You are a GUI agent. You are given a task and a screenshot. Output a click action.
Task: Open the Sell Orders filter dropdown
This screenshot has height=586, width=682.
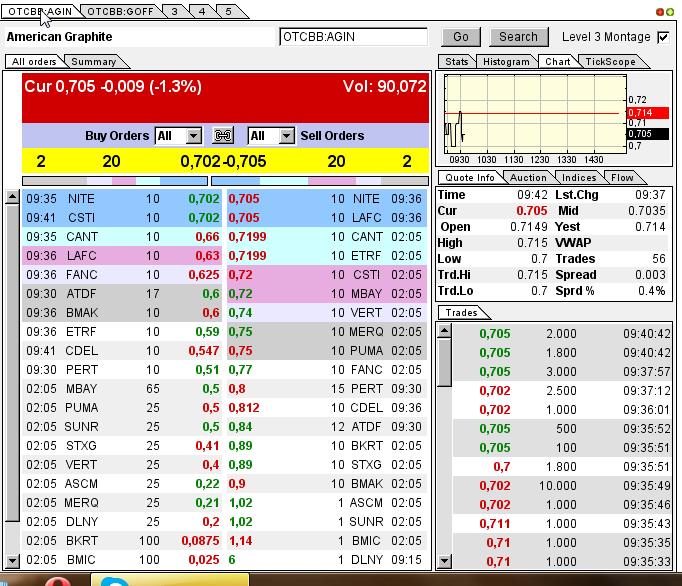pyautogui.click(x=285, y=136)
